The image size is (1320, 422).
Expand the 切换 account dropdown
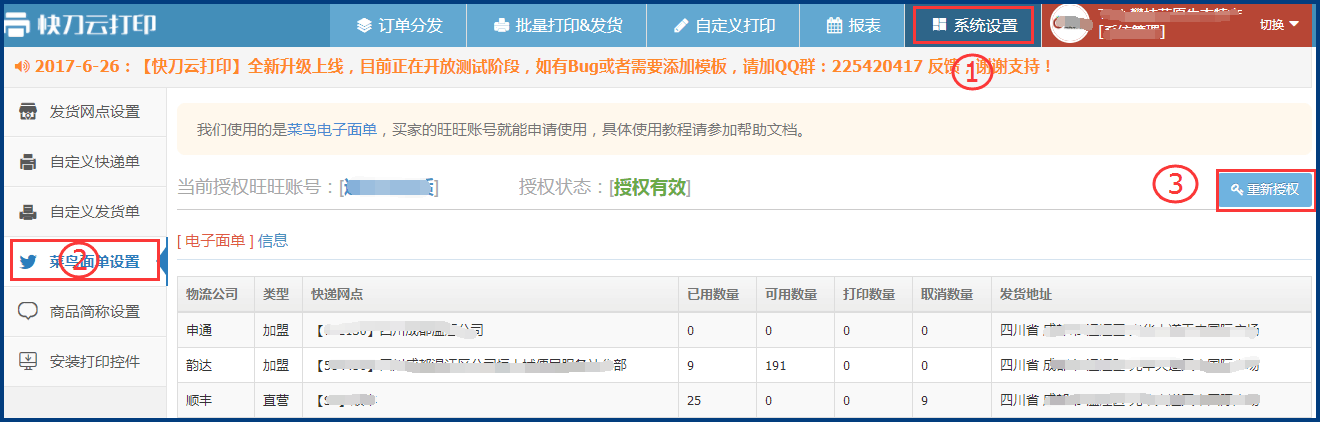(x=1279, y=25)
